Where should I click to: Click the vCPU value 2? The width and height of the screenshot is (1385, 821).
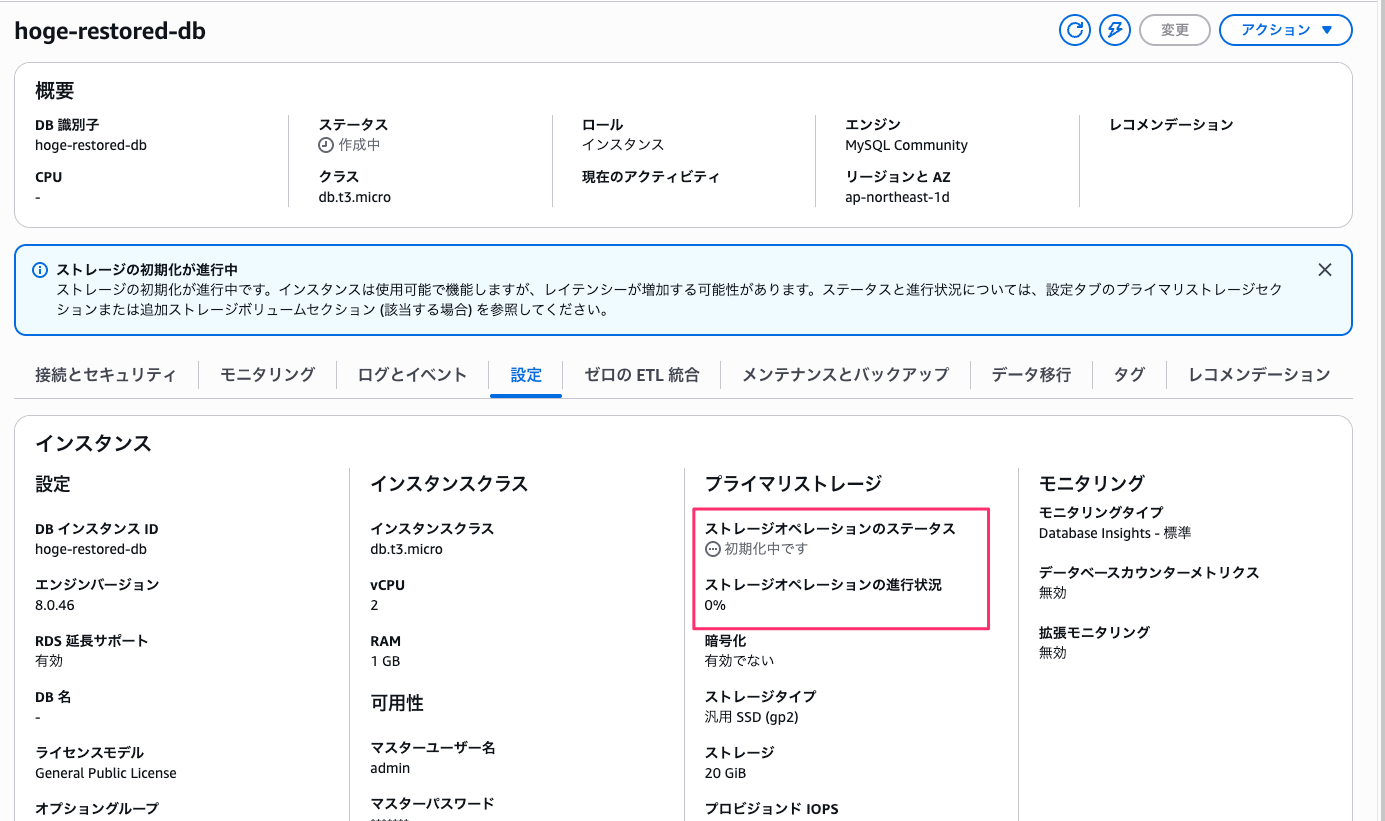tap(374, 605)
